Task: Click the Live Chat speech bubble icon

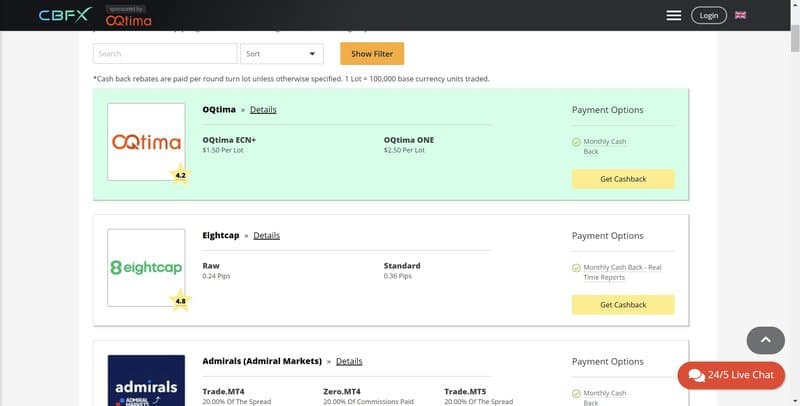Action: tap(696, 375)
